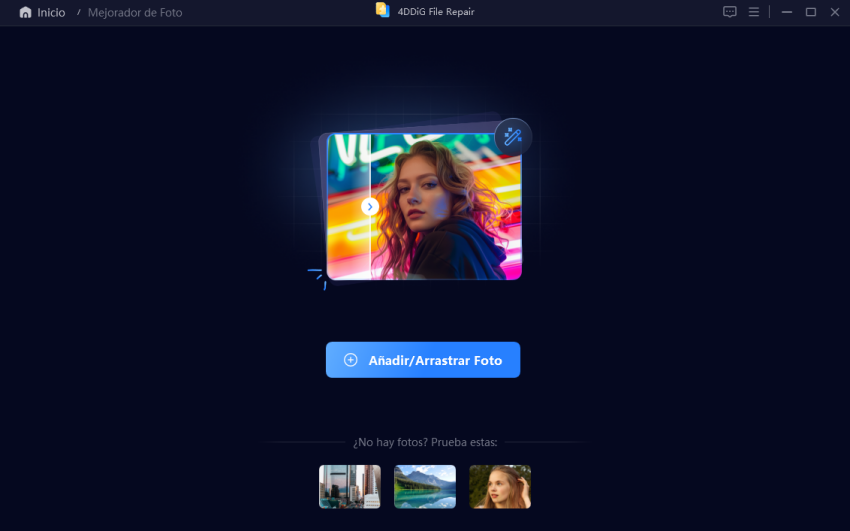Choose the woman portrait sample photo
This screenshot has height=531, width=850.
(500, 487)
